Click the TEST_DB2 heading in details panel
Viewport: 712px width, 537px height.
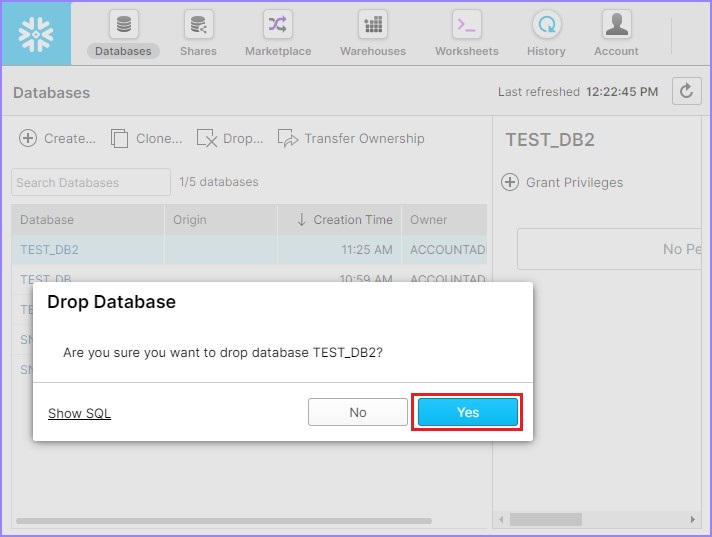pyautogui.click(x=550, y=140)
